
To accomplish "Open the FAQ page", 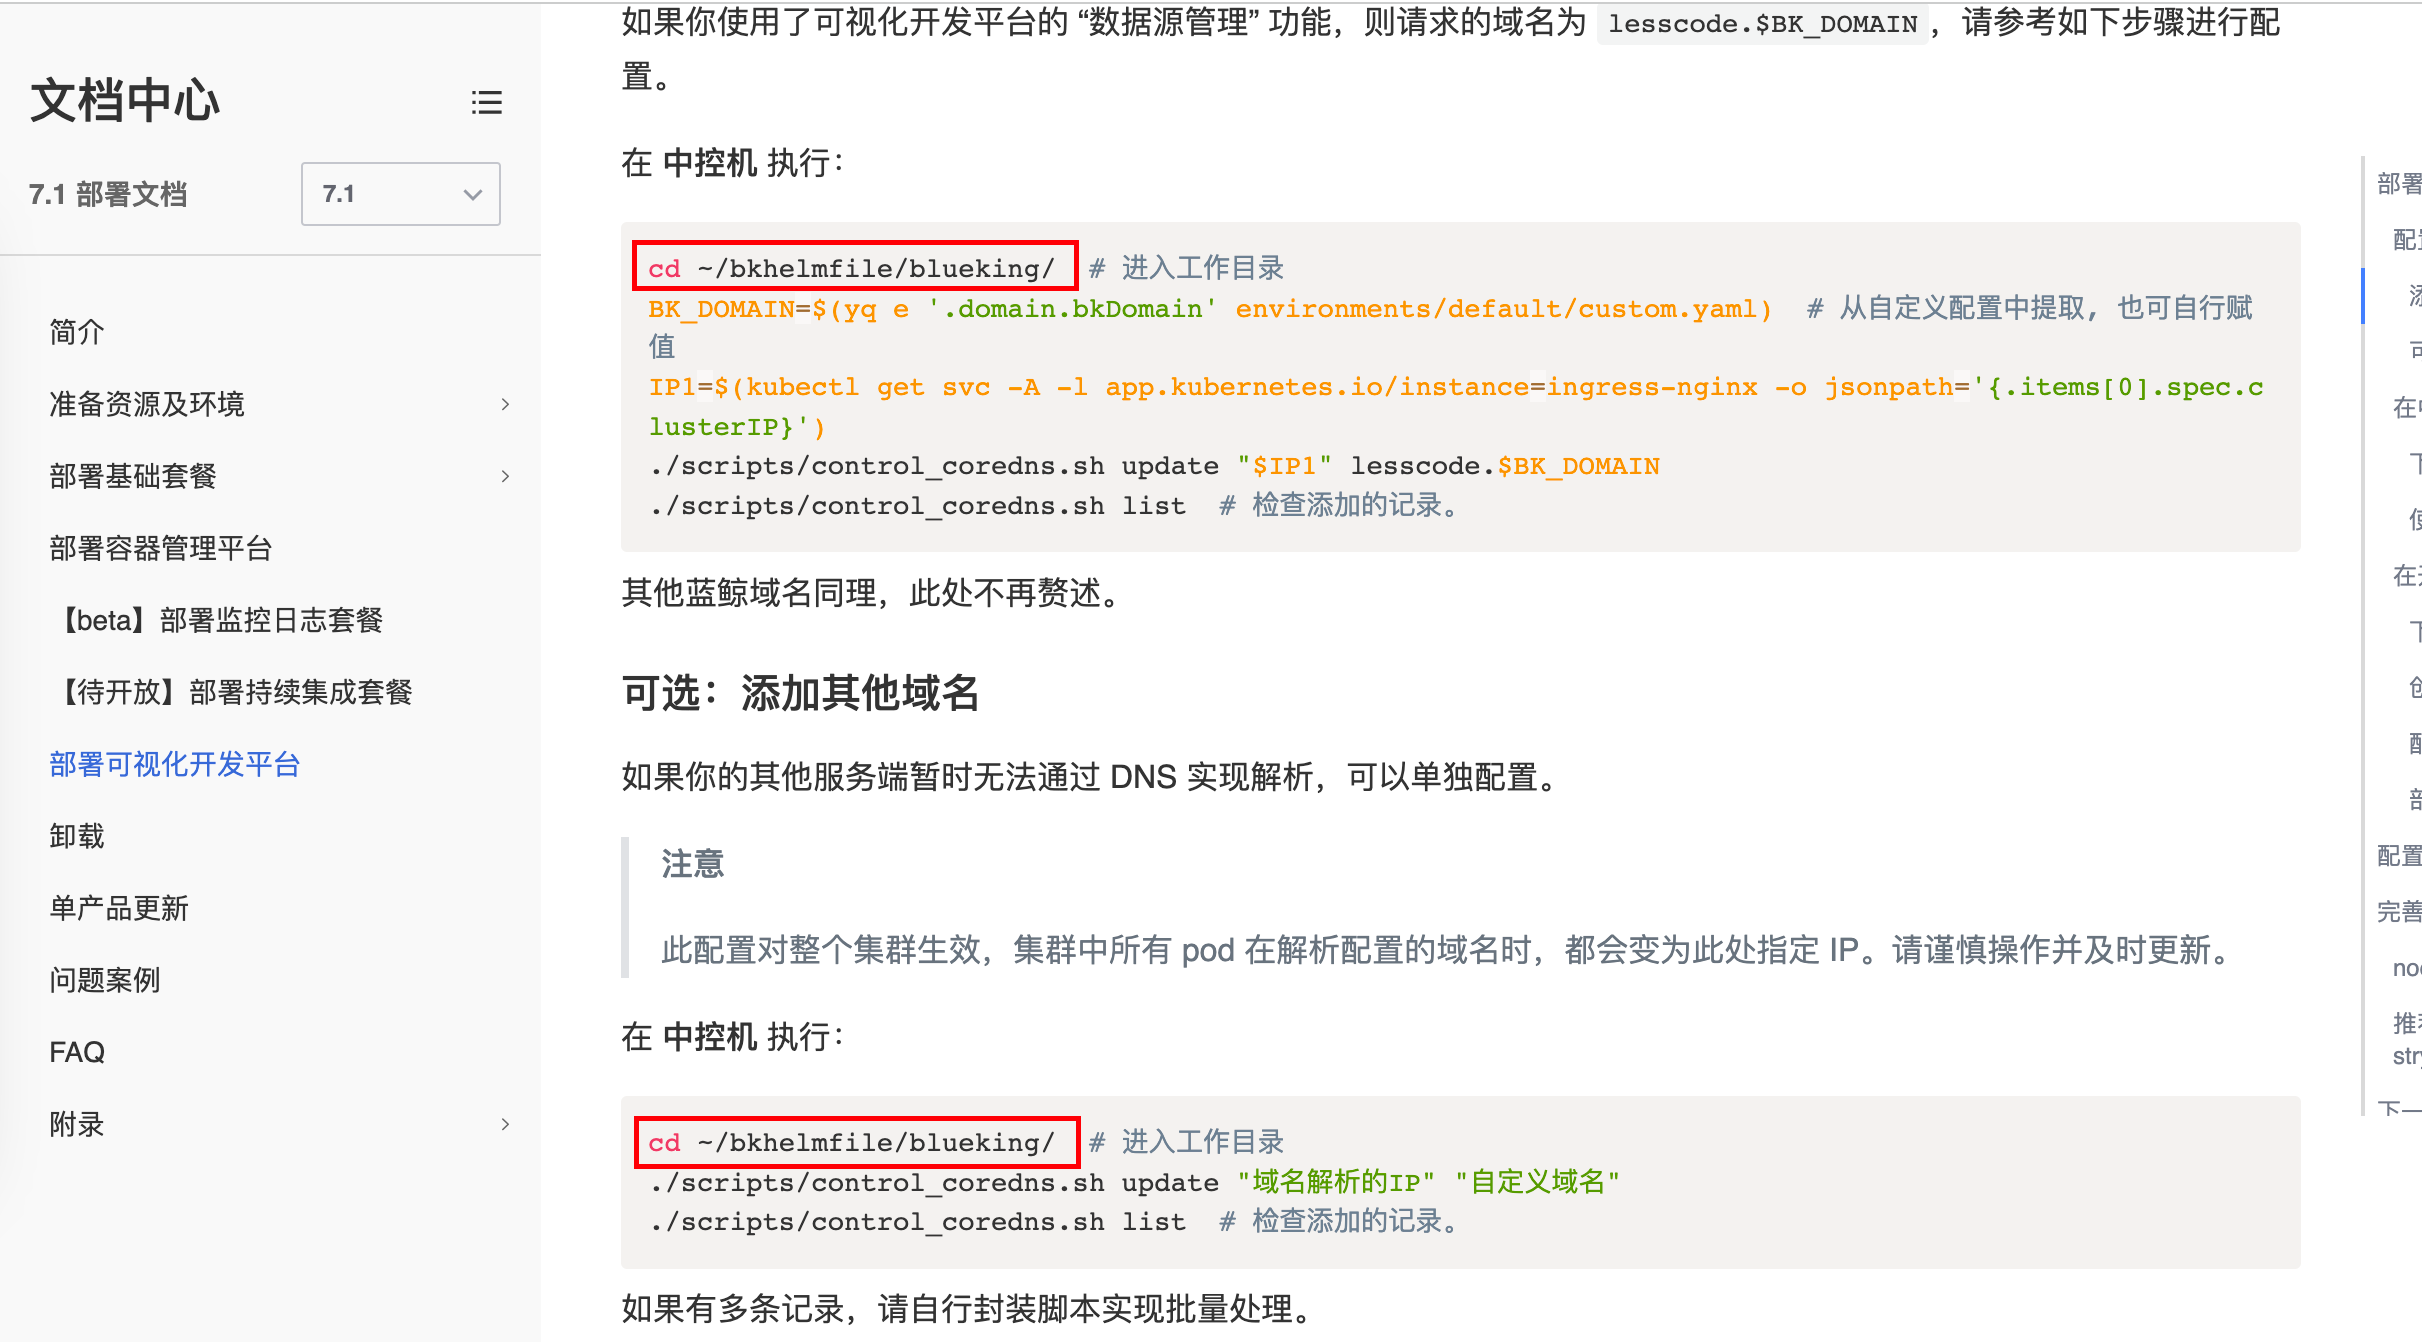I will coord(77,1052).
